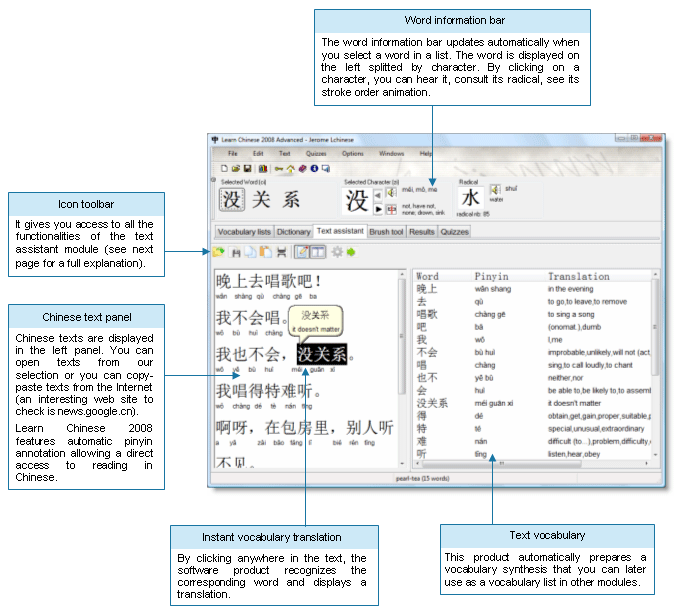
Task: Open the Text menu
Action: click(x=284, y=153)
